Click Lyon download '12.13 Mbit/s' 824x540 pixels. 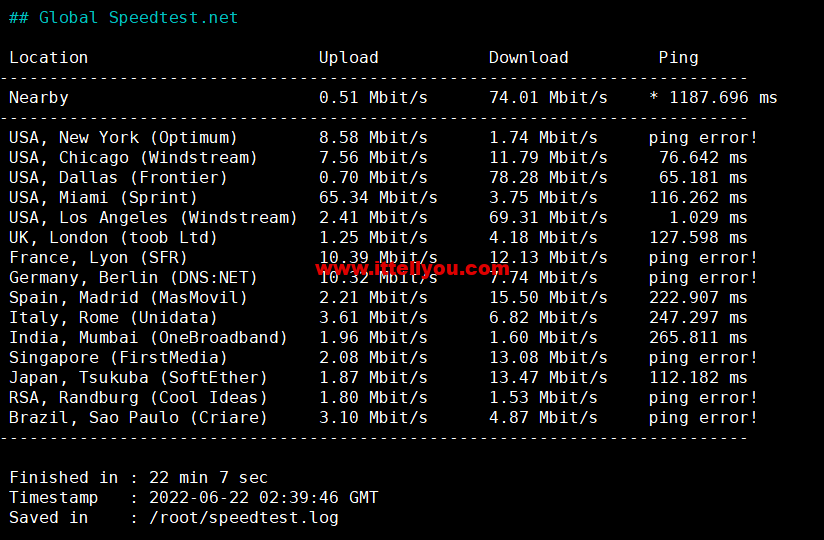[x=548, y=257]
